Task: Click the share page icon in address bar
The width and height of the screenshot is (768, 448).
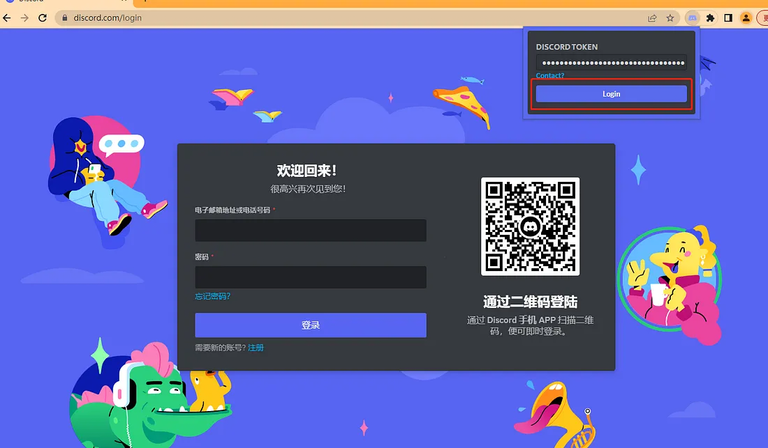Action: [x=652, y=18]
